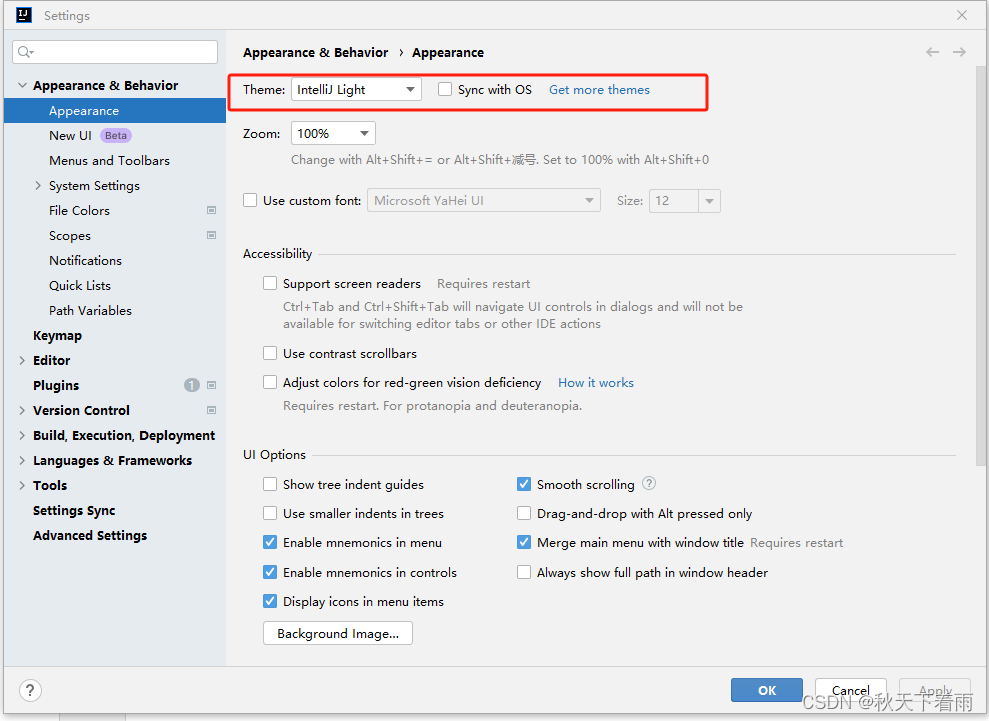Click the Plugins update count badge
Image resolution: width=989 pixels, height=721 pixels.
(x=192, y=385)
